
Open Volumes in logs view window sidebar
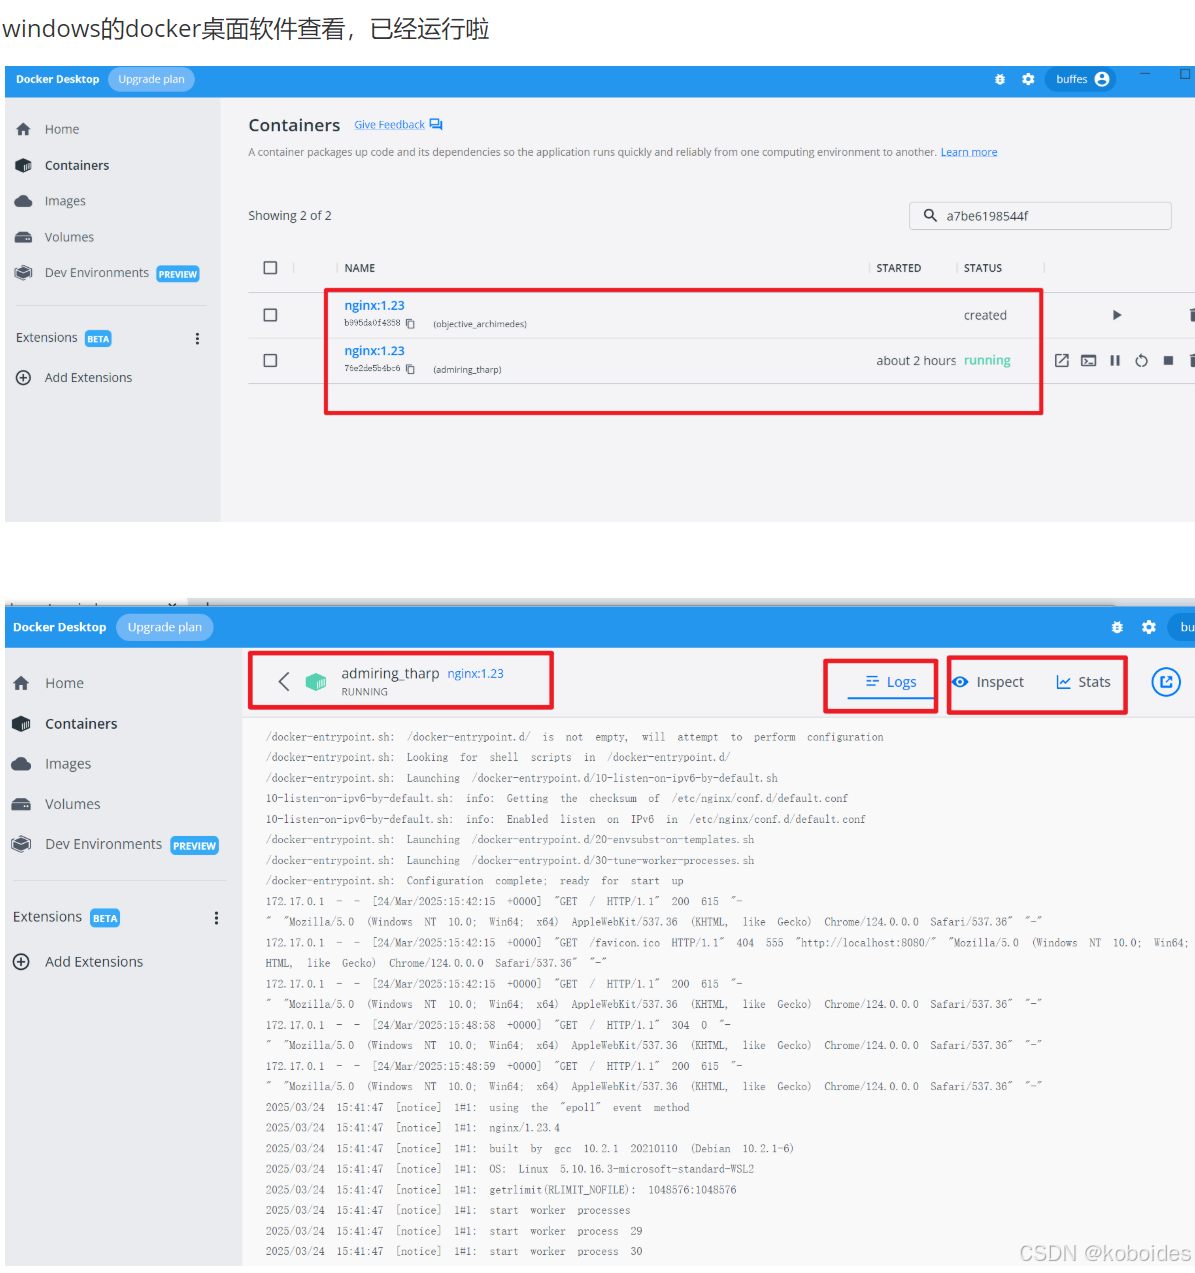pos(72,804)
